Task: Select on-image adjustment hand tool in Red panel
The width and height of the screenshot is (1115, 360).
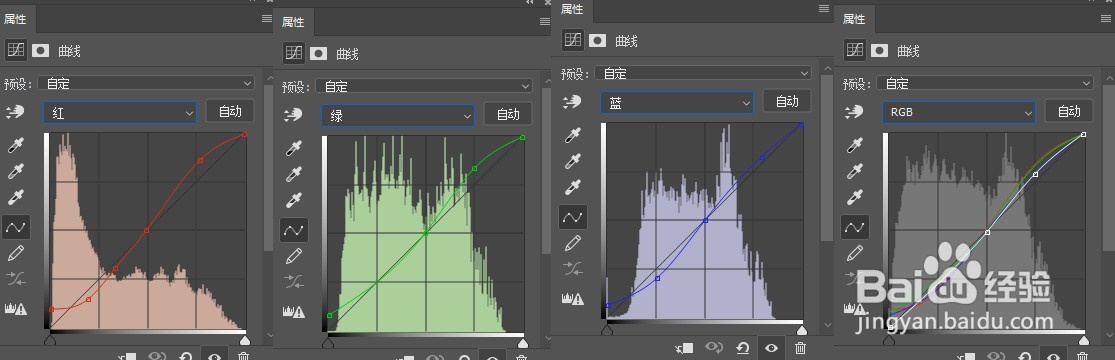Action: [x=14, y=112]
